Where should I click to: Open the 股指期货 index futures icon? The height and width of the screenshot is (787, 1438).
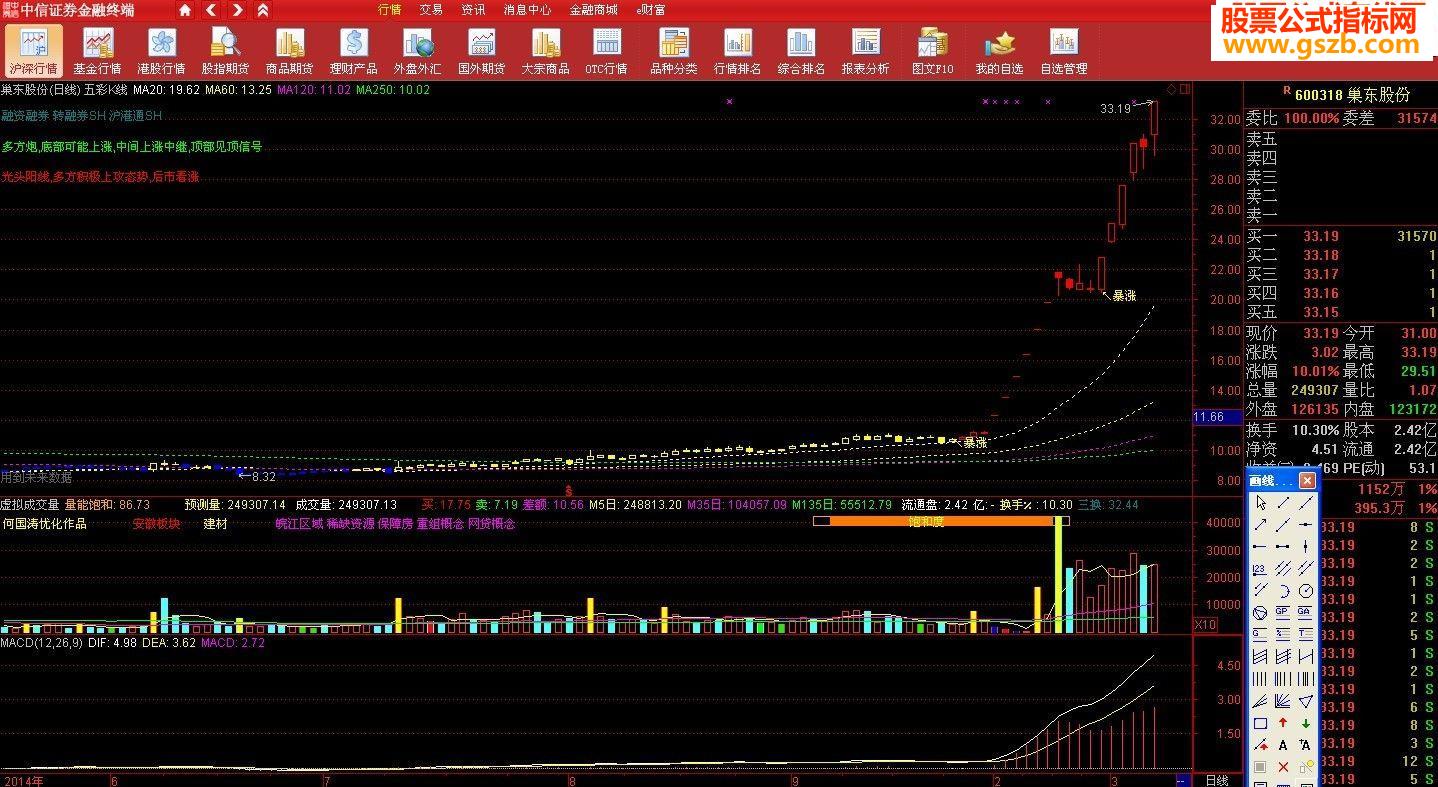tap(225, 50)
